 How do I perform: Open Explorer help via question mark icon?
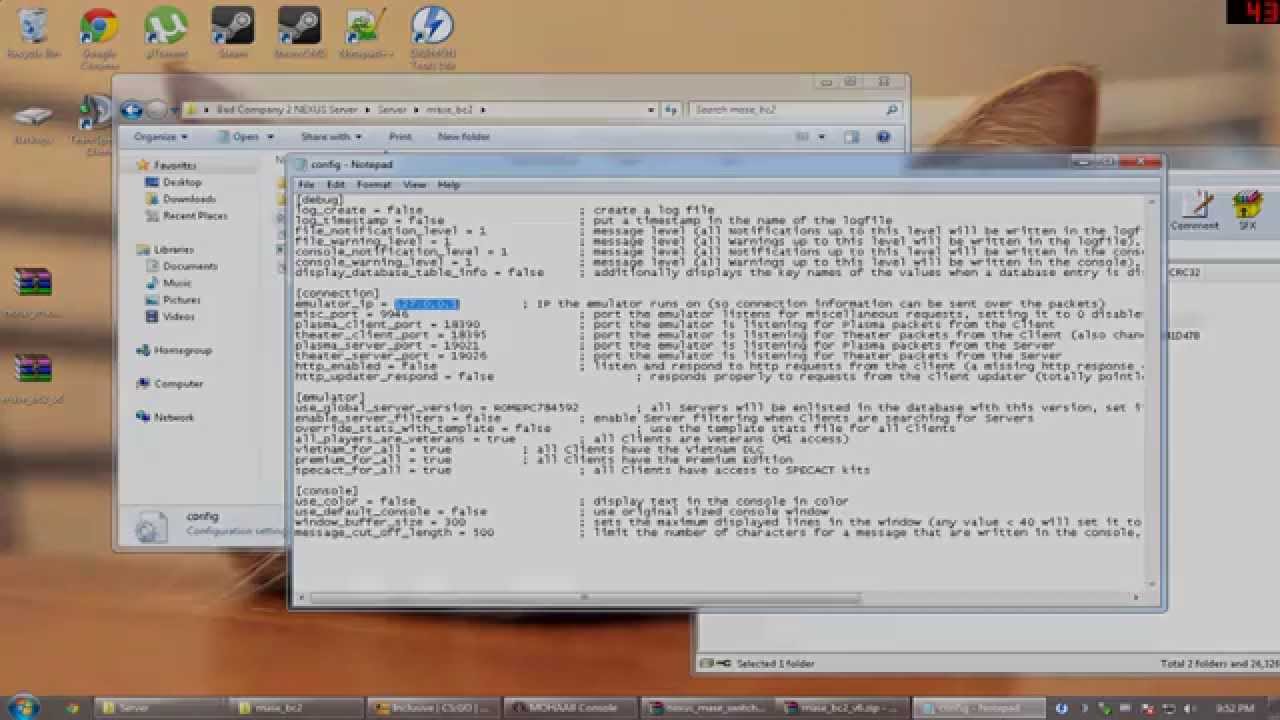click(x=883, y=137)
